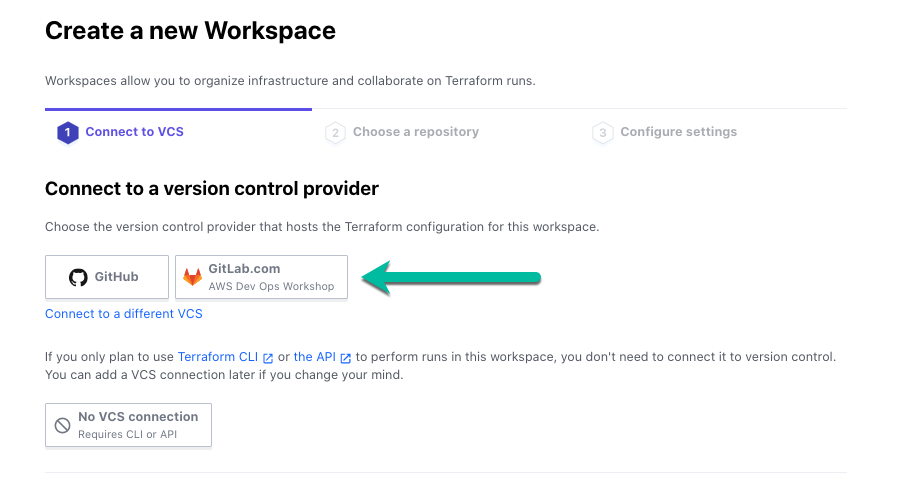Jump to the Configure settings step

point(664,132)
